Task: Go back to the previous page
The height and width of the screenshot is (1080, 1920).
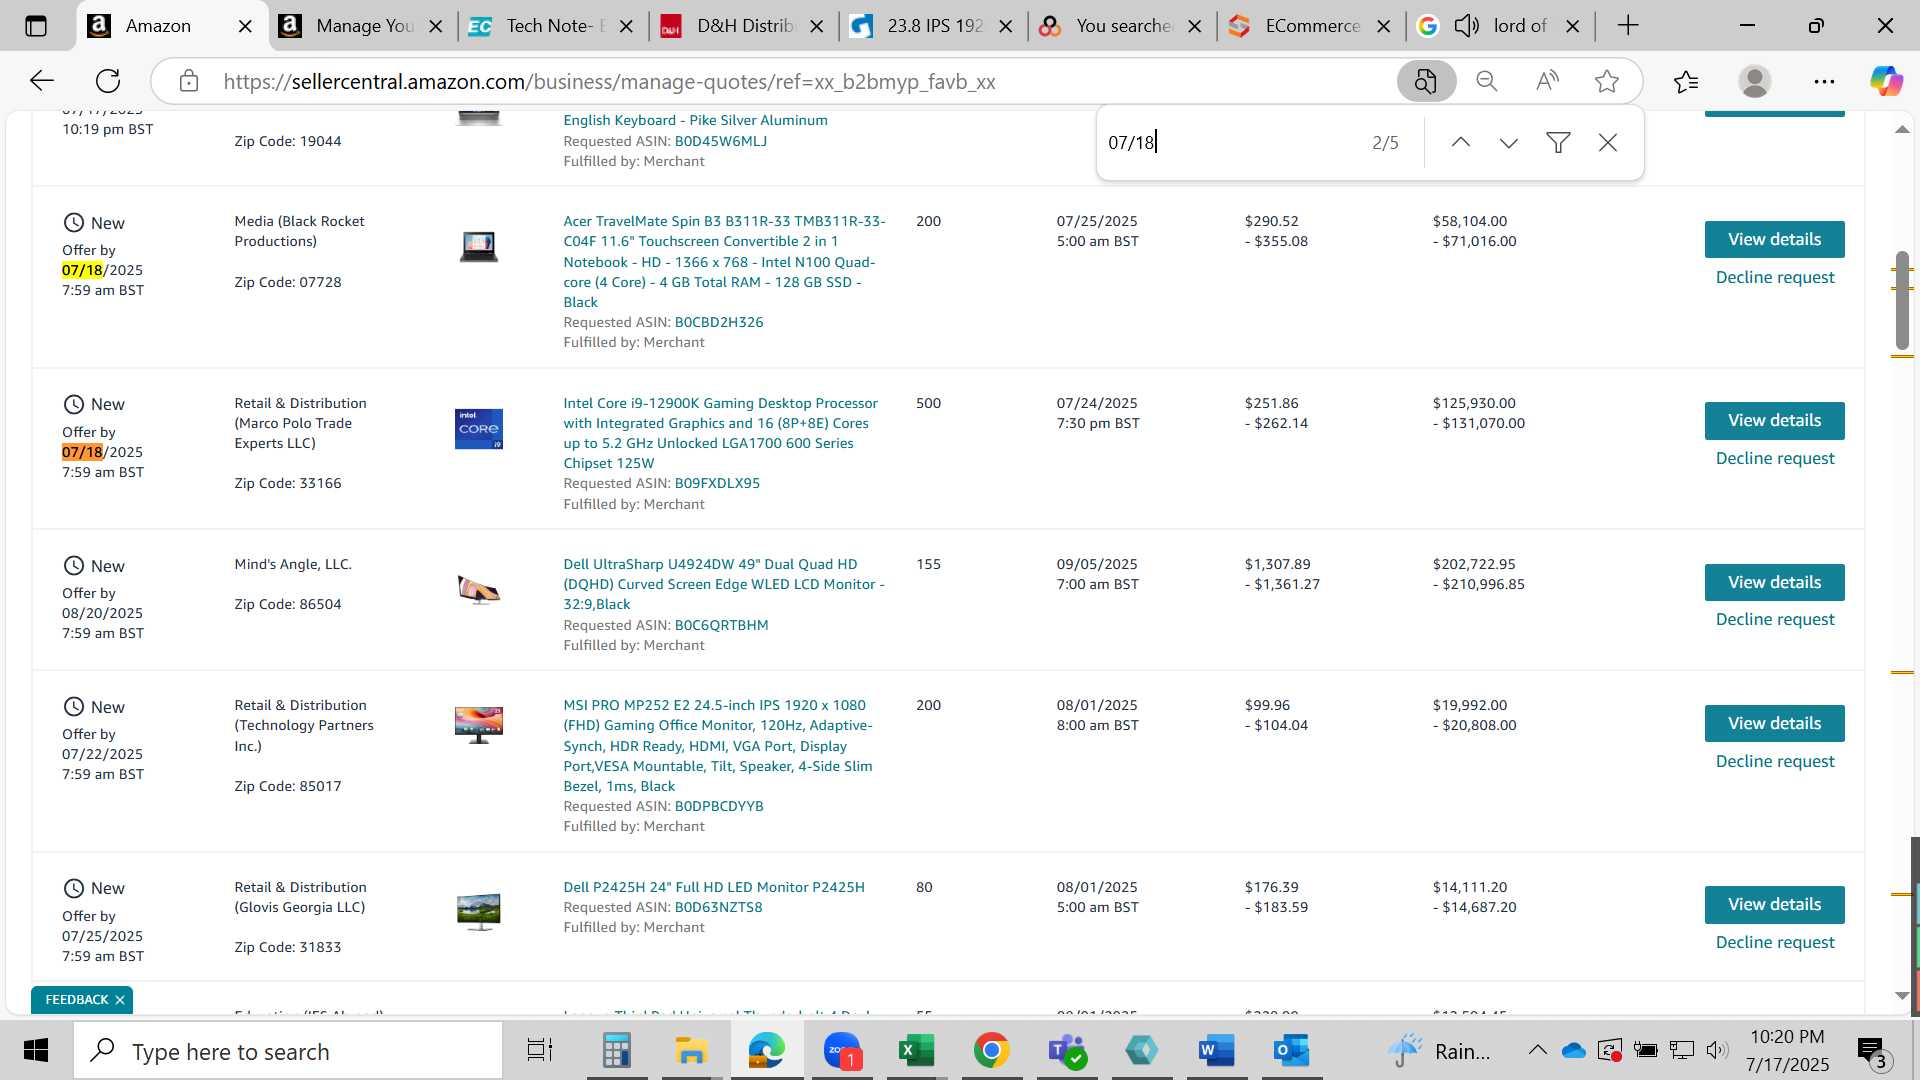Action: pyautogui.click(x=41, y=81)
